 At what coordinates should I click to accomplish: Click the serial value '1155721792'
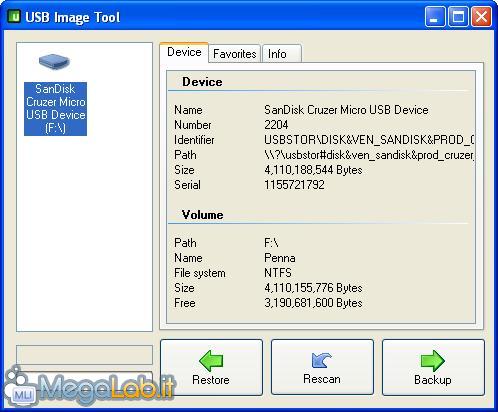[294, 185]
